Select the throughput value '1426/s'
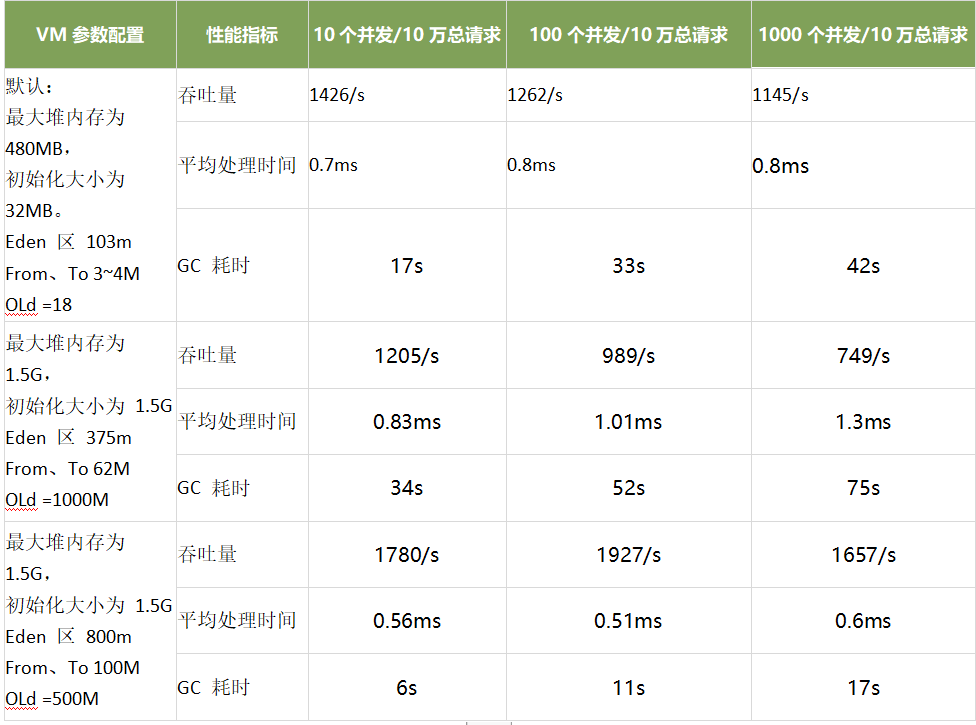The image size is (976, 725). [337, 95]
